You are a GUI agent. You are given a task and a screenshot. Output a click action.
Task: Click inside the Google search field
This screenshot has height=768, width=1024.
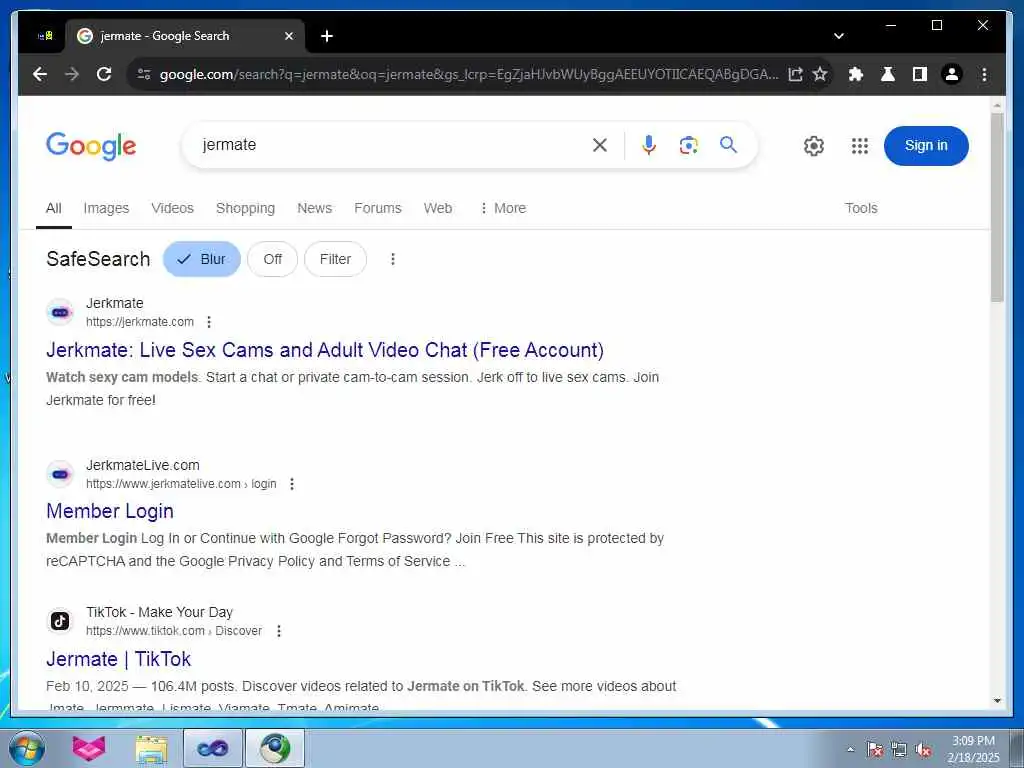[x=392, y=145]
